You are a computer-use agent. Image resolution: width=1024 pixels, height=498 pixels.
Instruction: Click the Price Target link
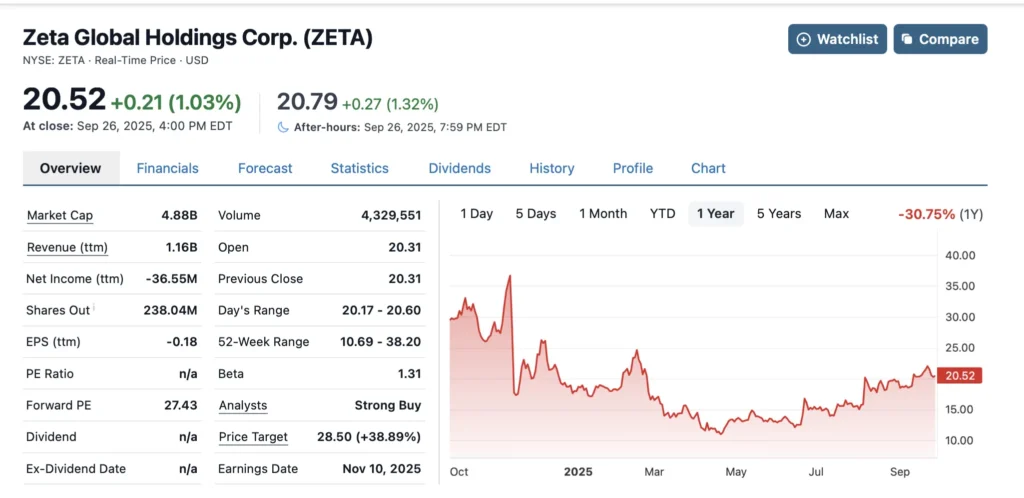point(252,437)
